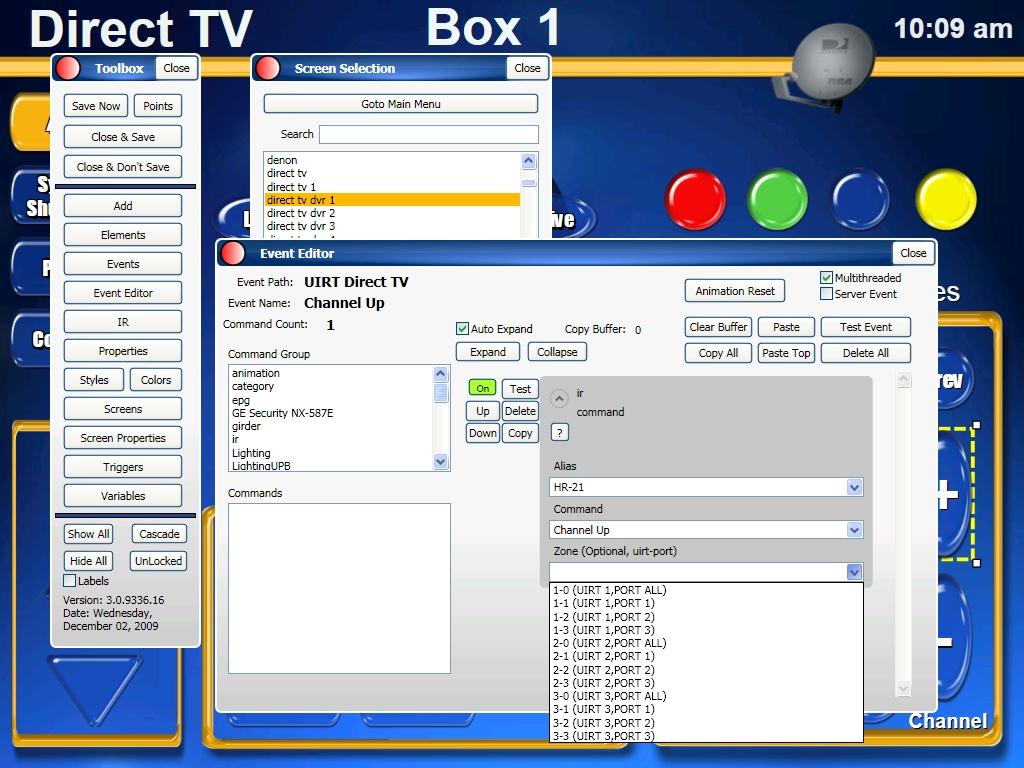Image resolution: width=1024 pixels, height=768 pixels.
Task: Select zone 3-1 (UIRT 3,PORT 1)
Action: [706, 709]
